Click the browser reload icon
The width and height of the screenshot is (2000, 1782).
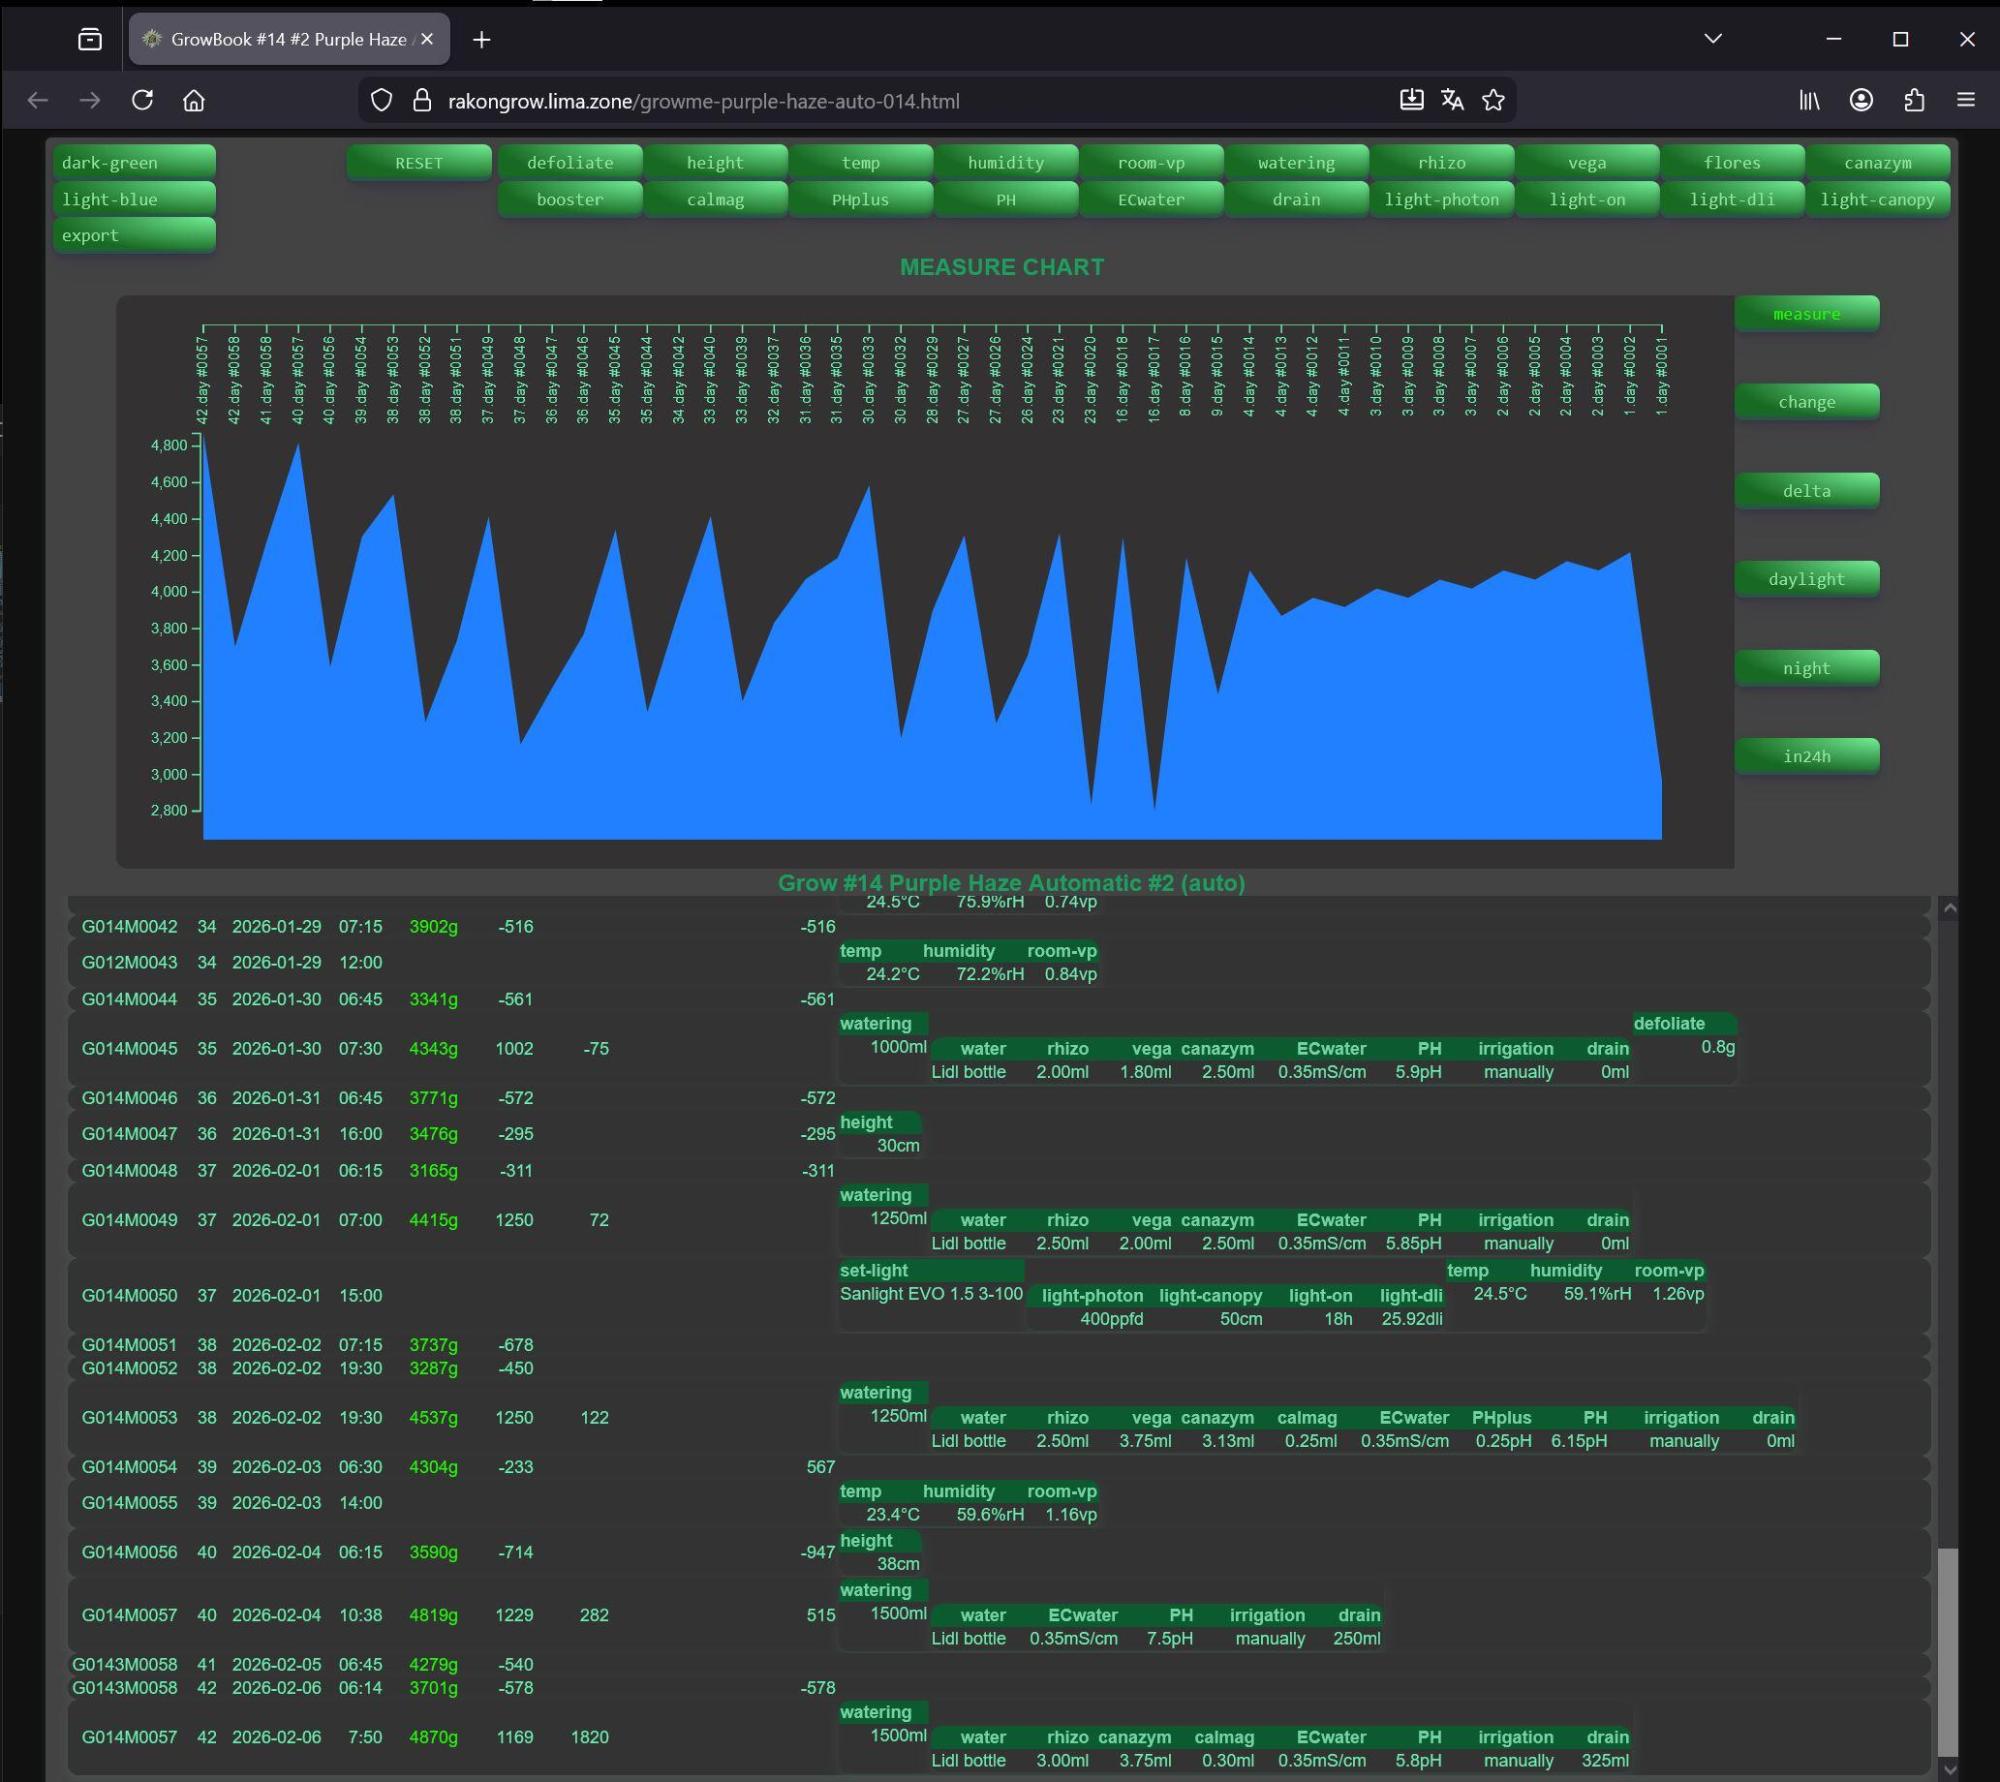coord(142,100)
